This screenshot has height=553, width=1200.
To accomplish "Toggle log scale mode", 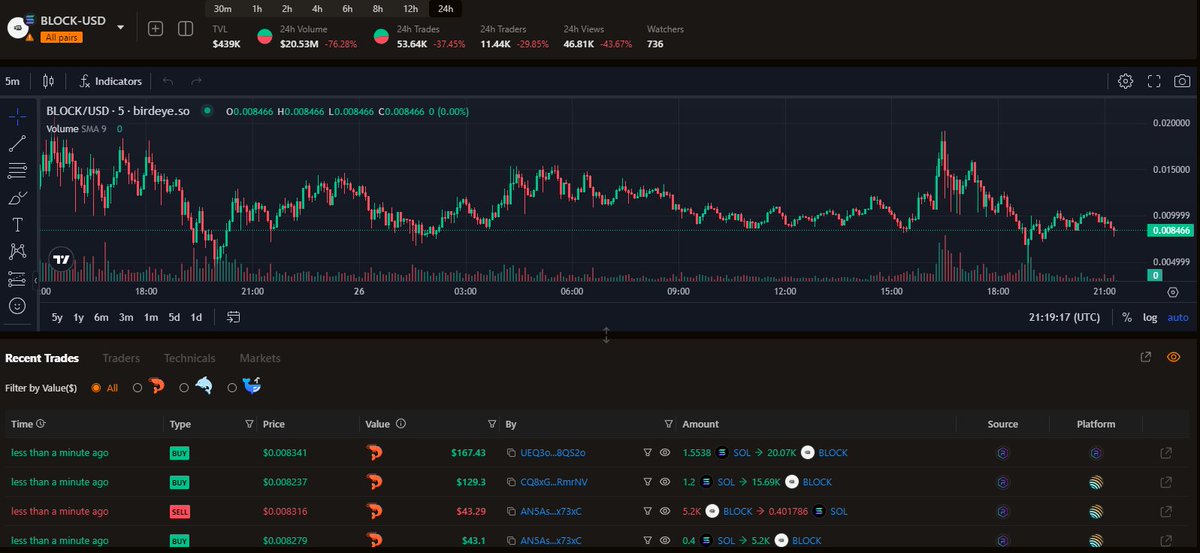I will [x=1150, y=317].
